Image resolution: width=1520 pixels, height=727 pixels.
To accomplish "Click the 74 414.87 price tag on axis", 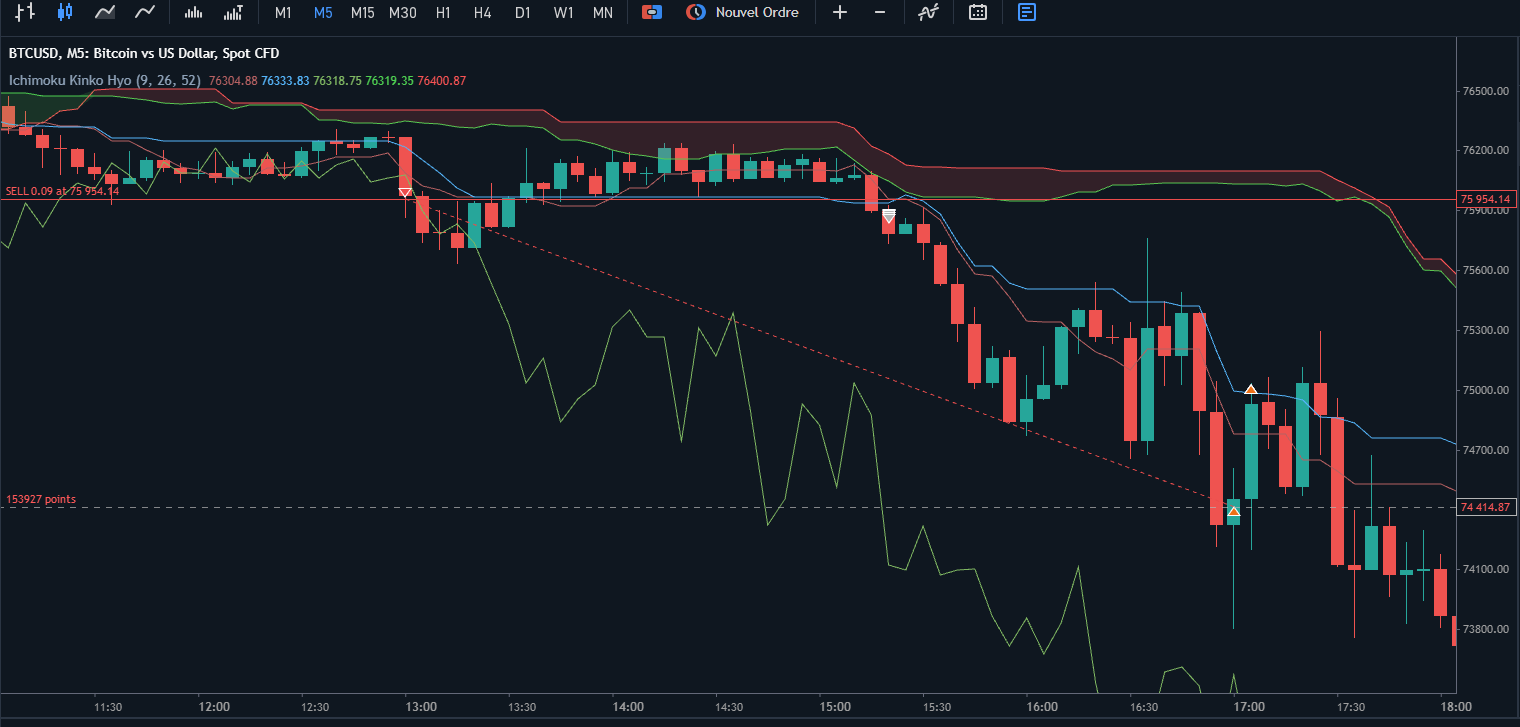I will [1484, 508].
